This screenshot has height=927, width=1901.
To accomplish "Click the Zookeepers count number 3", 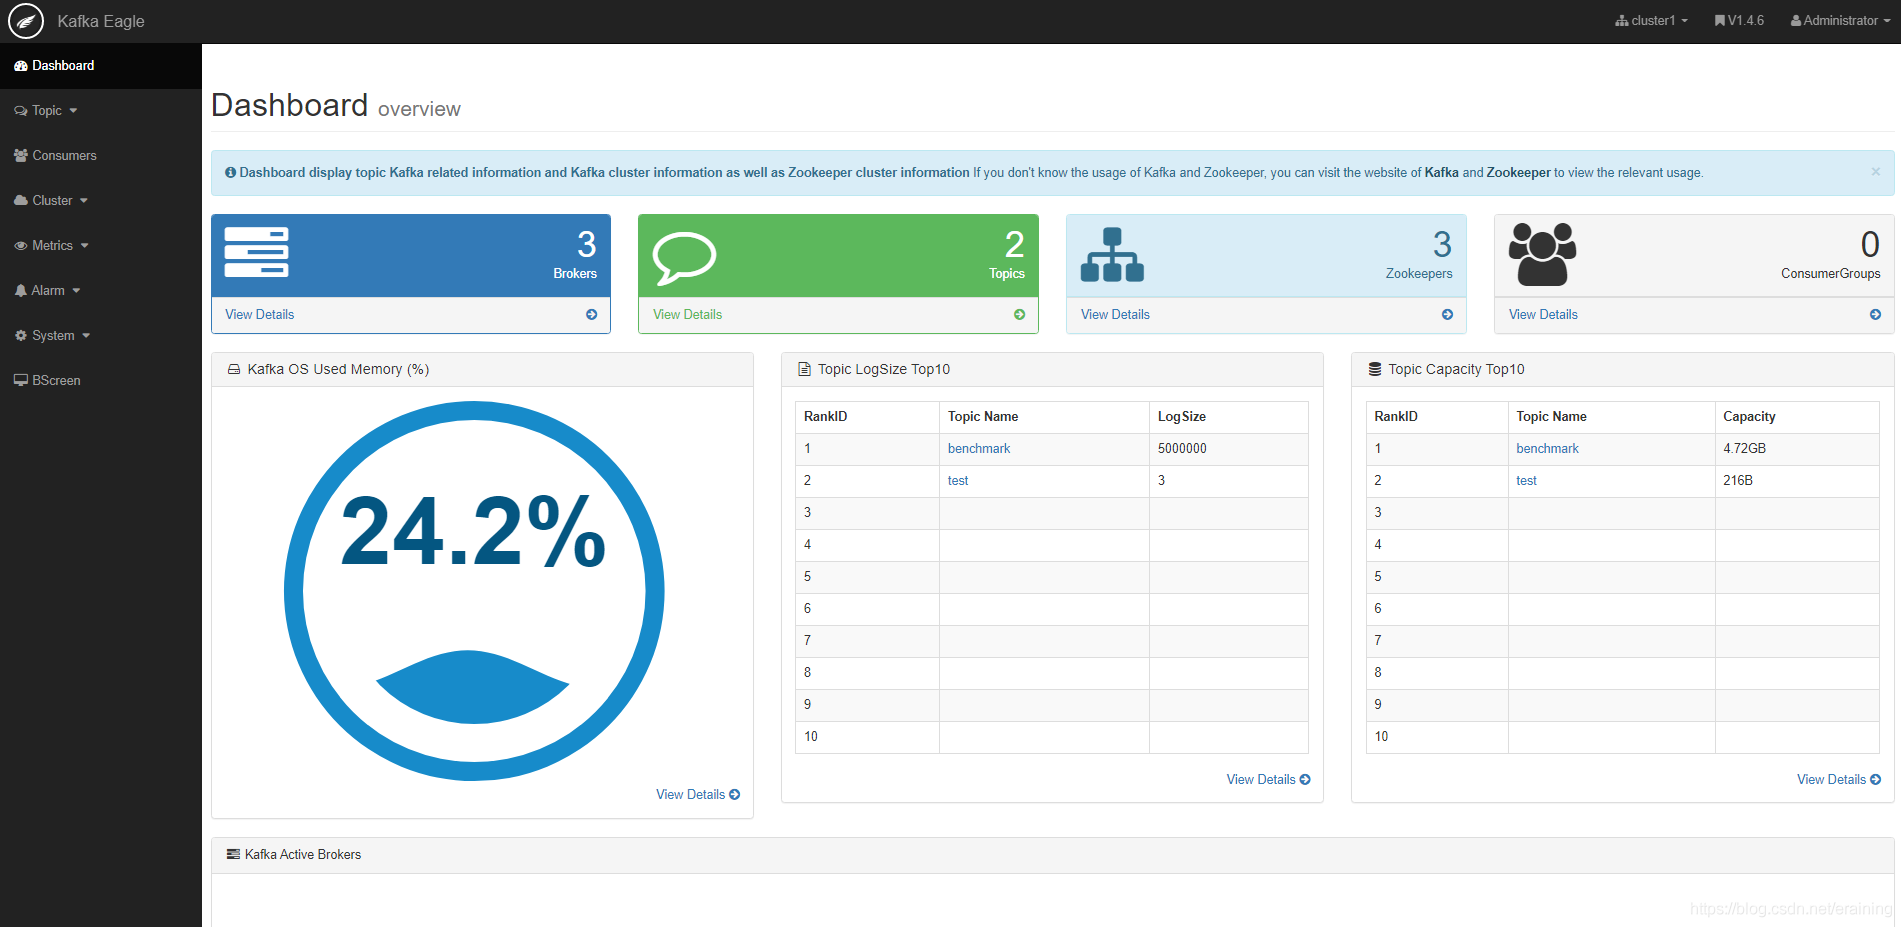I will point(1442,245).
